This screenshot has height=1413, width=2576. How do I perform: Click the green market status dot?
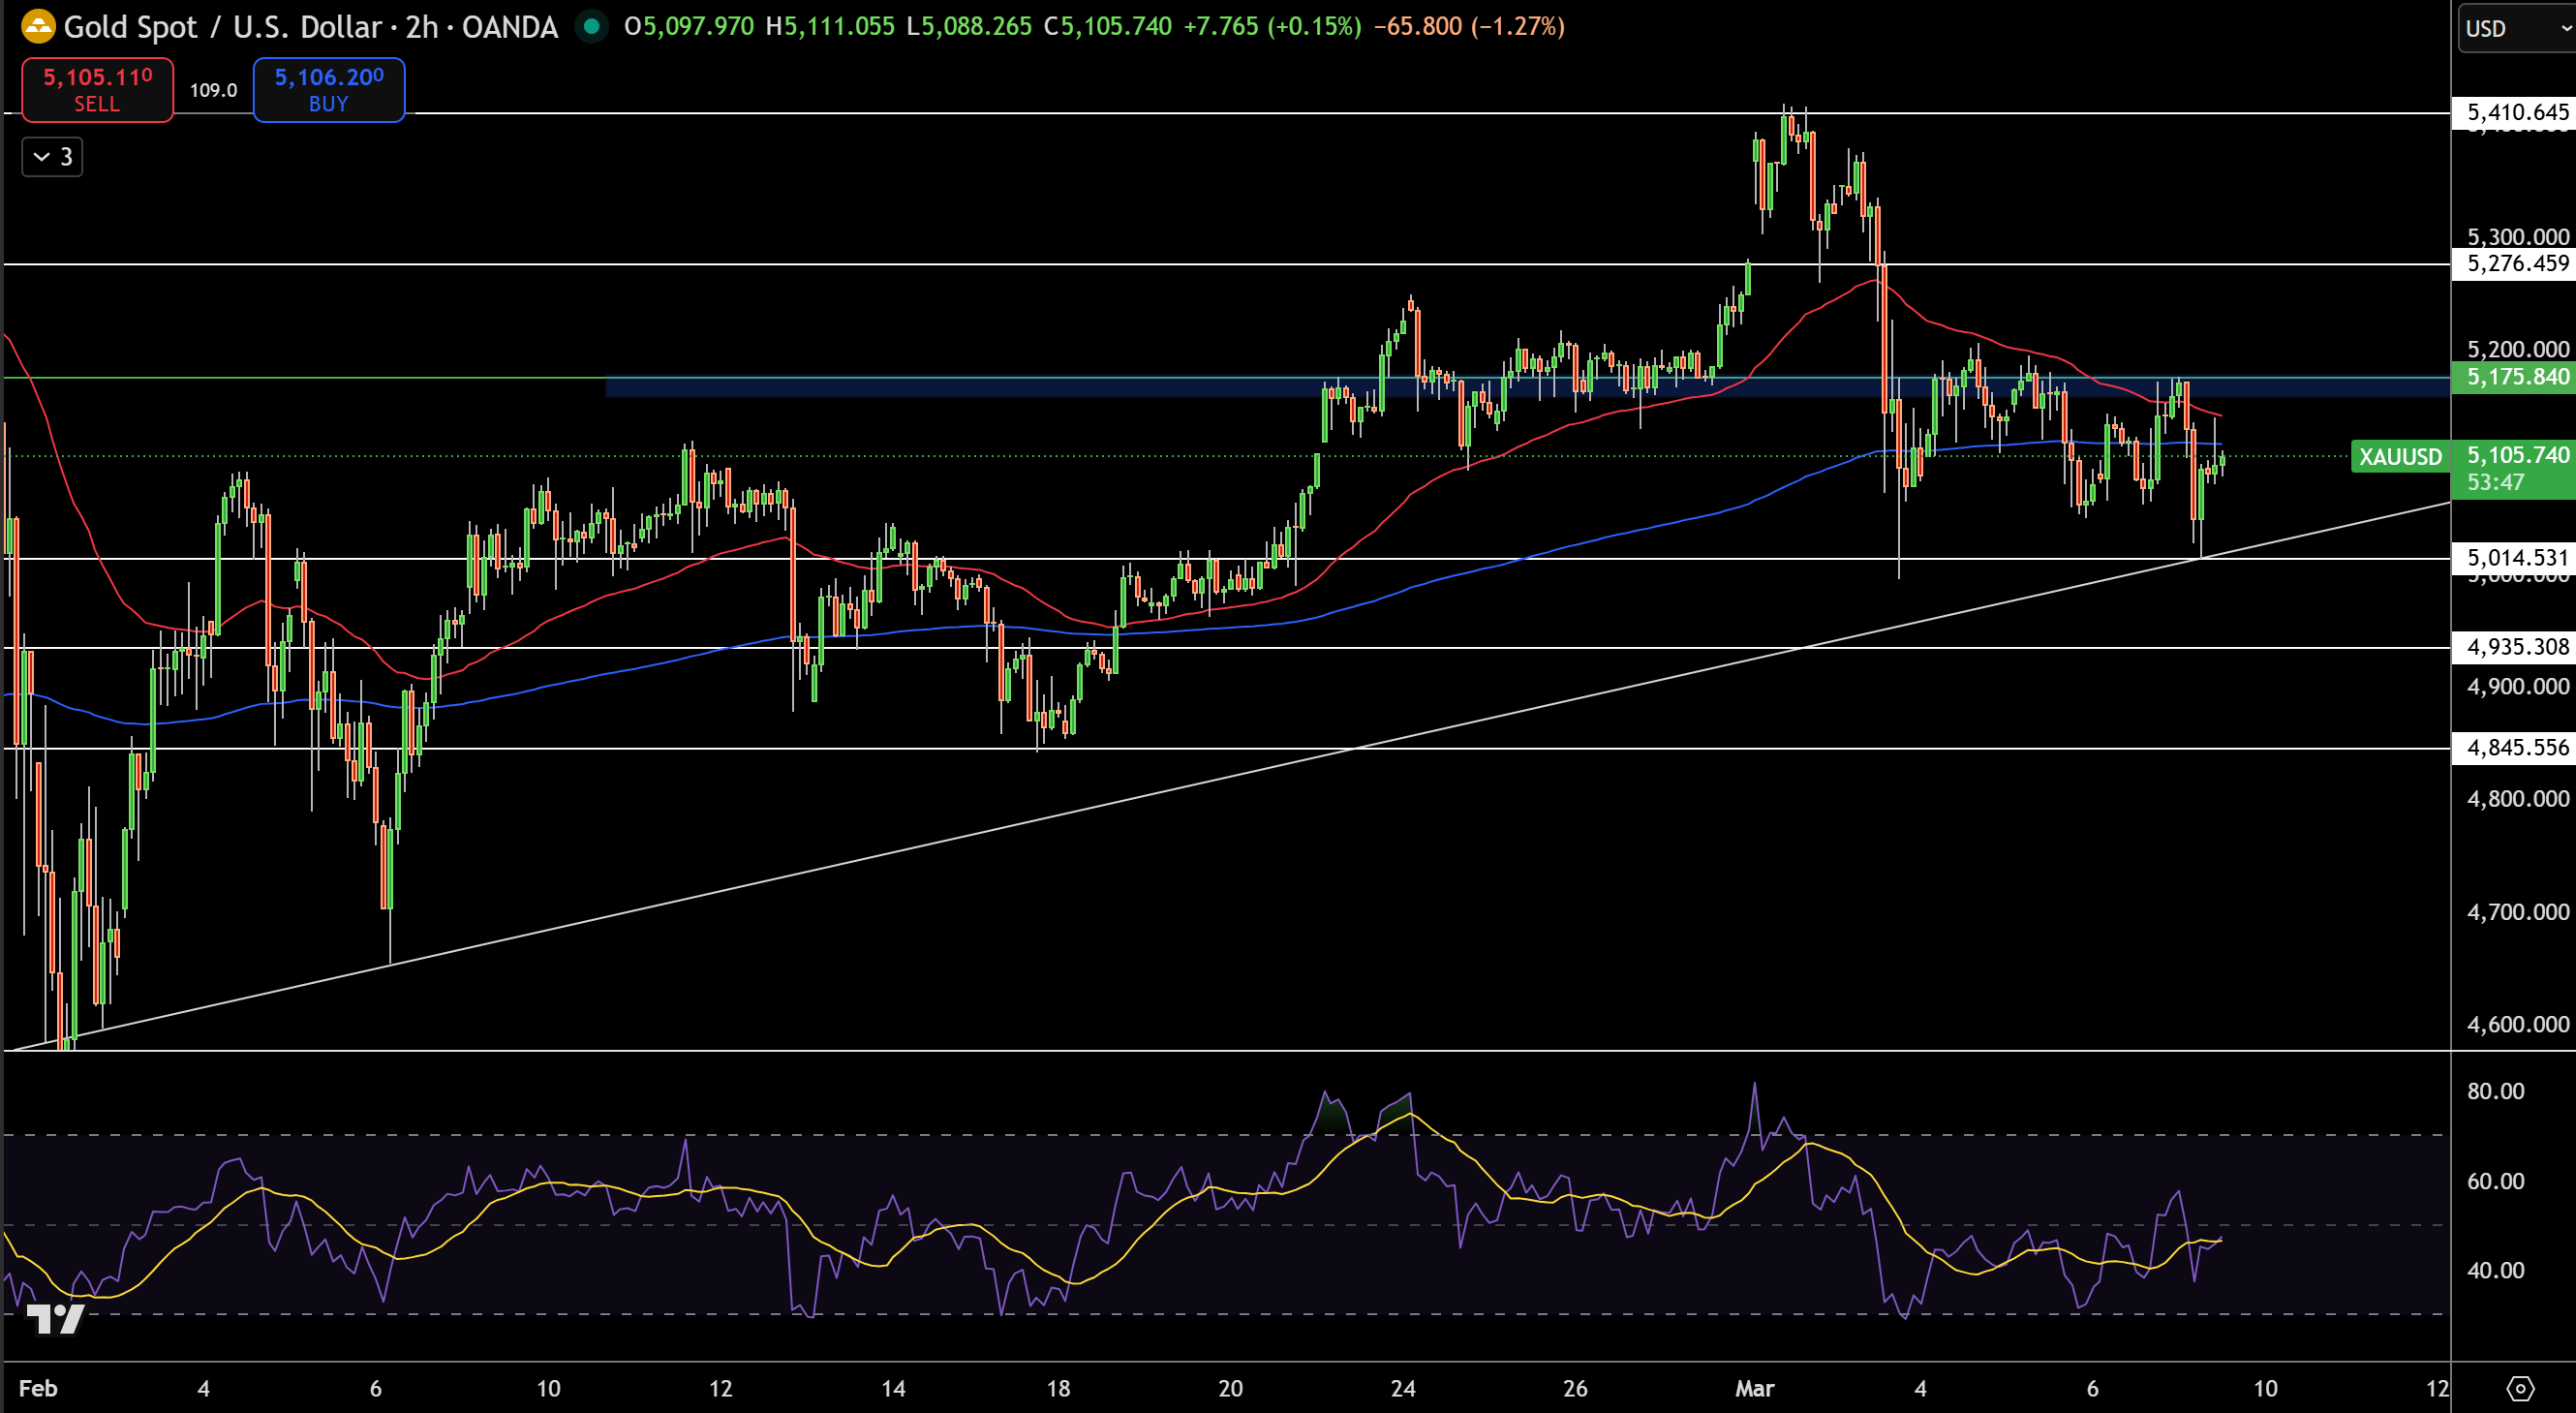(x=592, y=26)
